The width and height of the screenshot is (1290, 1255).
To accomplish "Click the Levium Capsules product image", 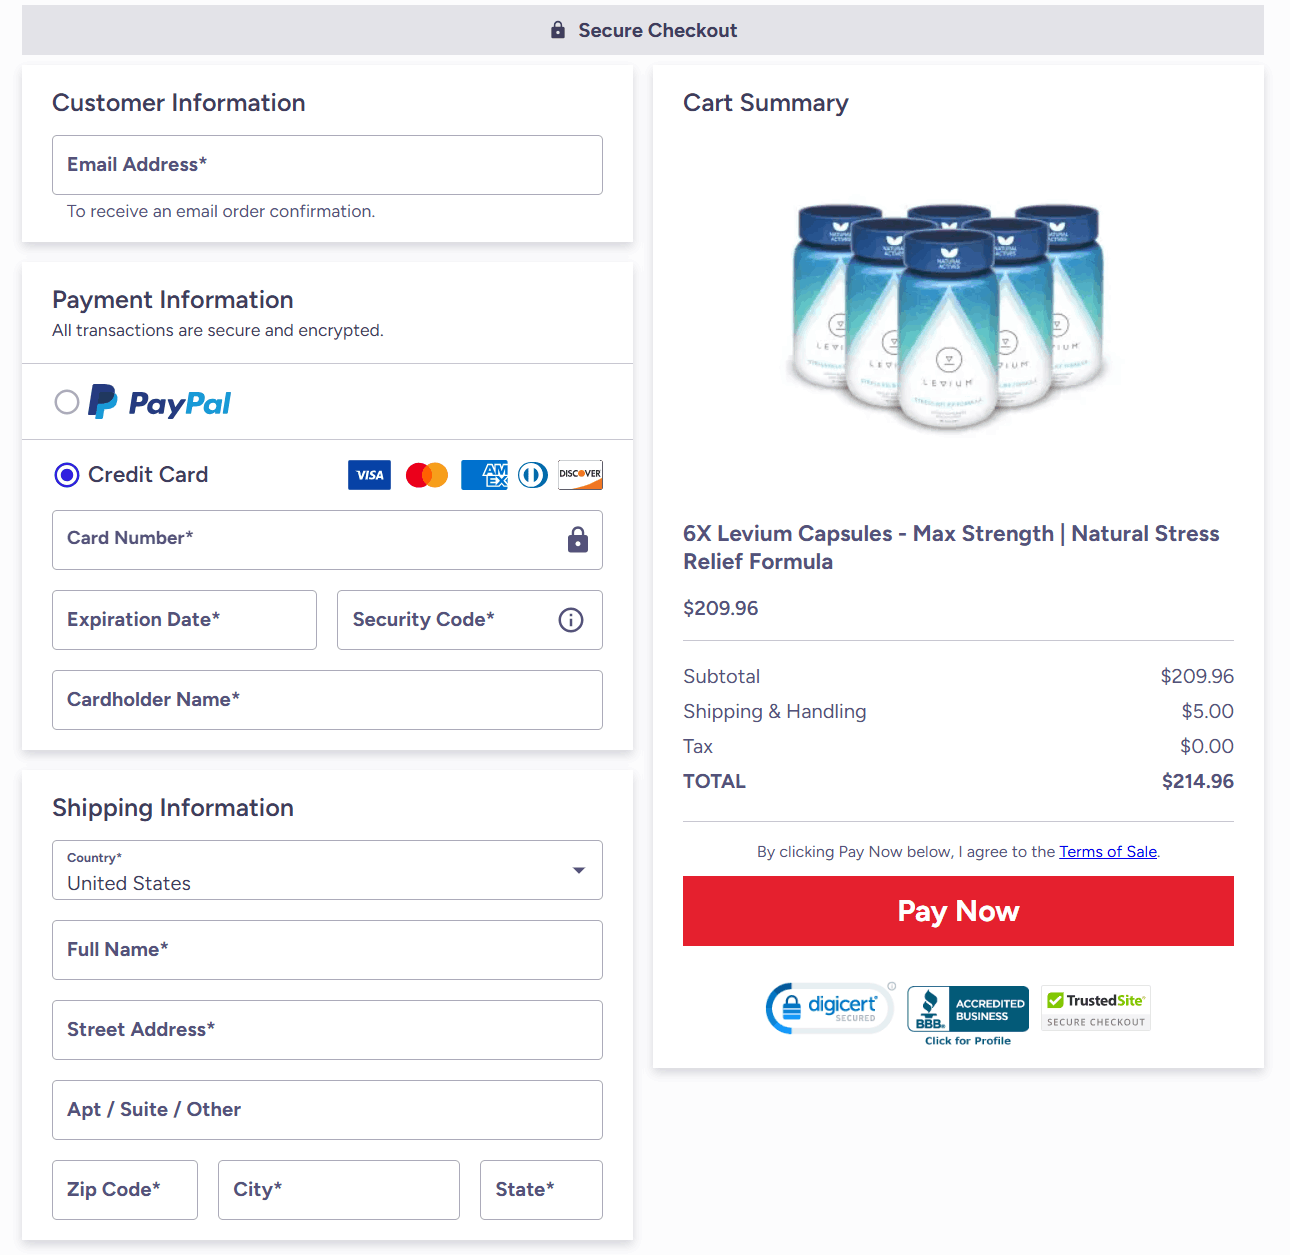I will pyautogui.click(x=948, y=315).
